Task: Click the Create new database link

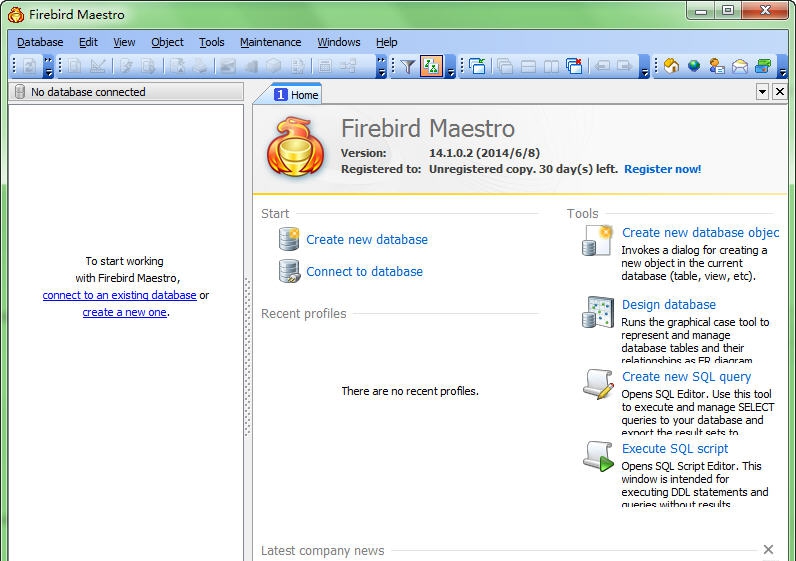Action: tap(367, 240)
